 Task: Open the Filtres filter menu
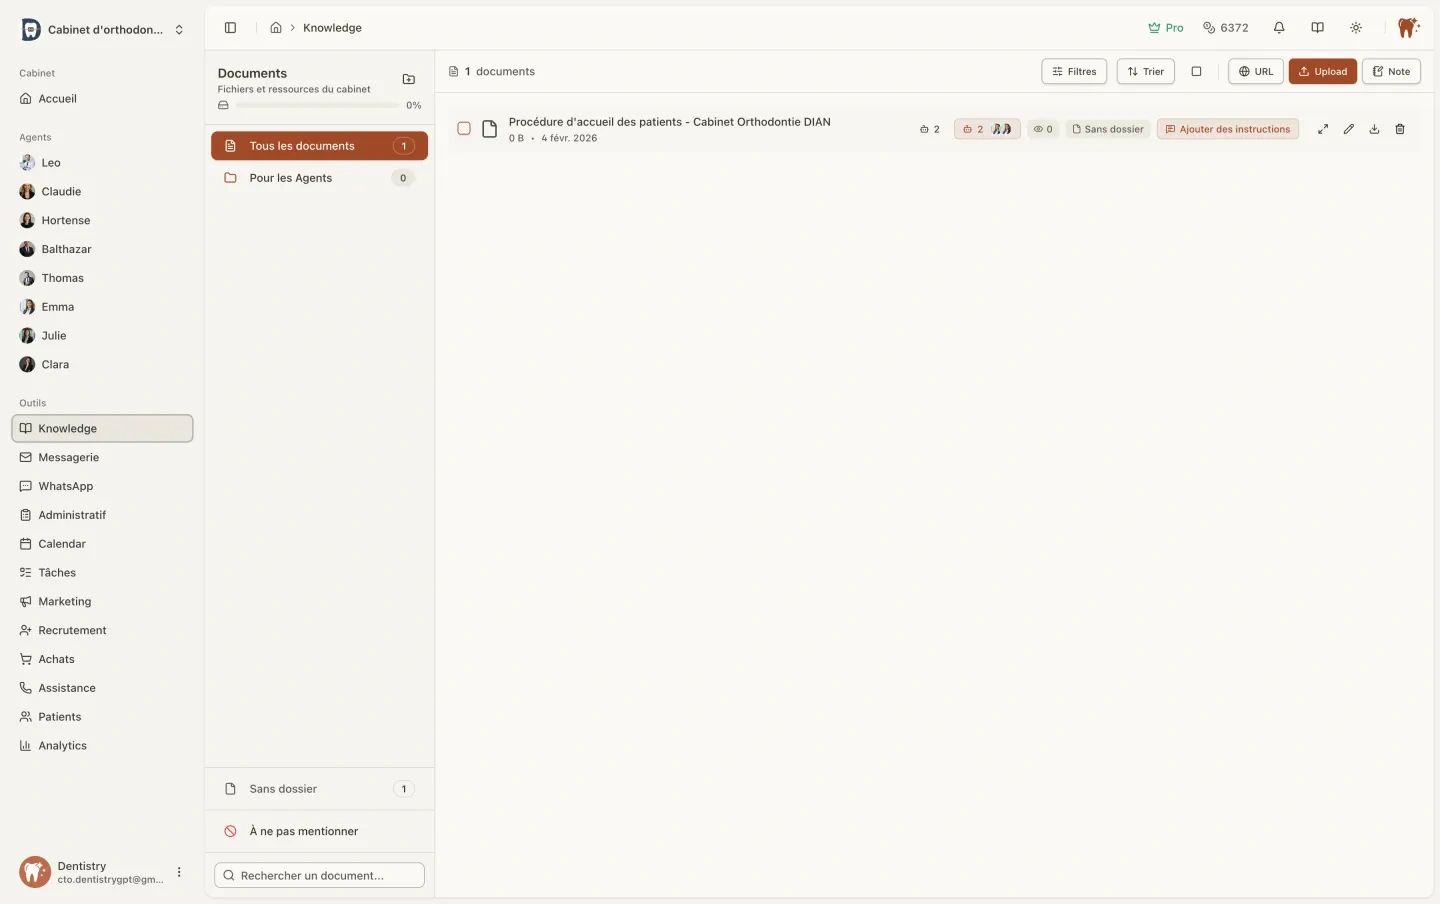click(1073, 72)
